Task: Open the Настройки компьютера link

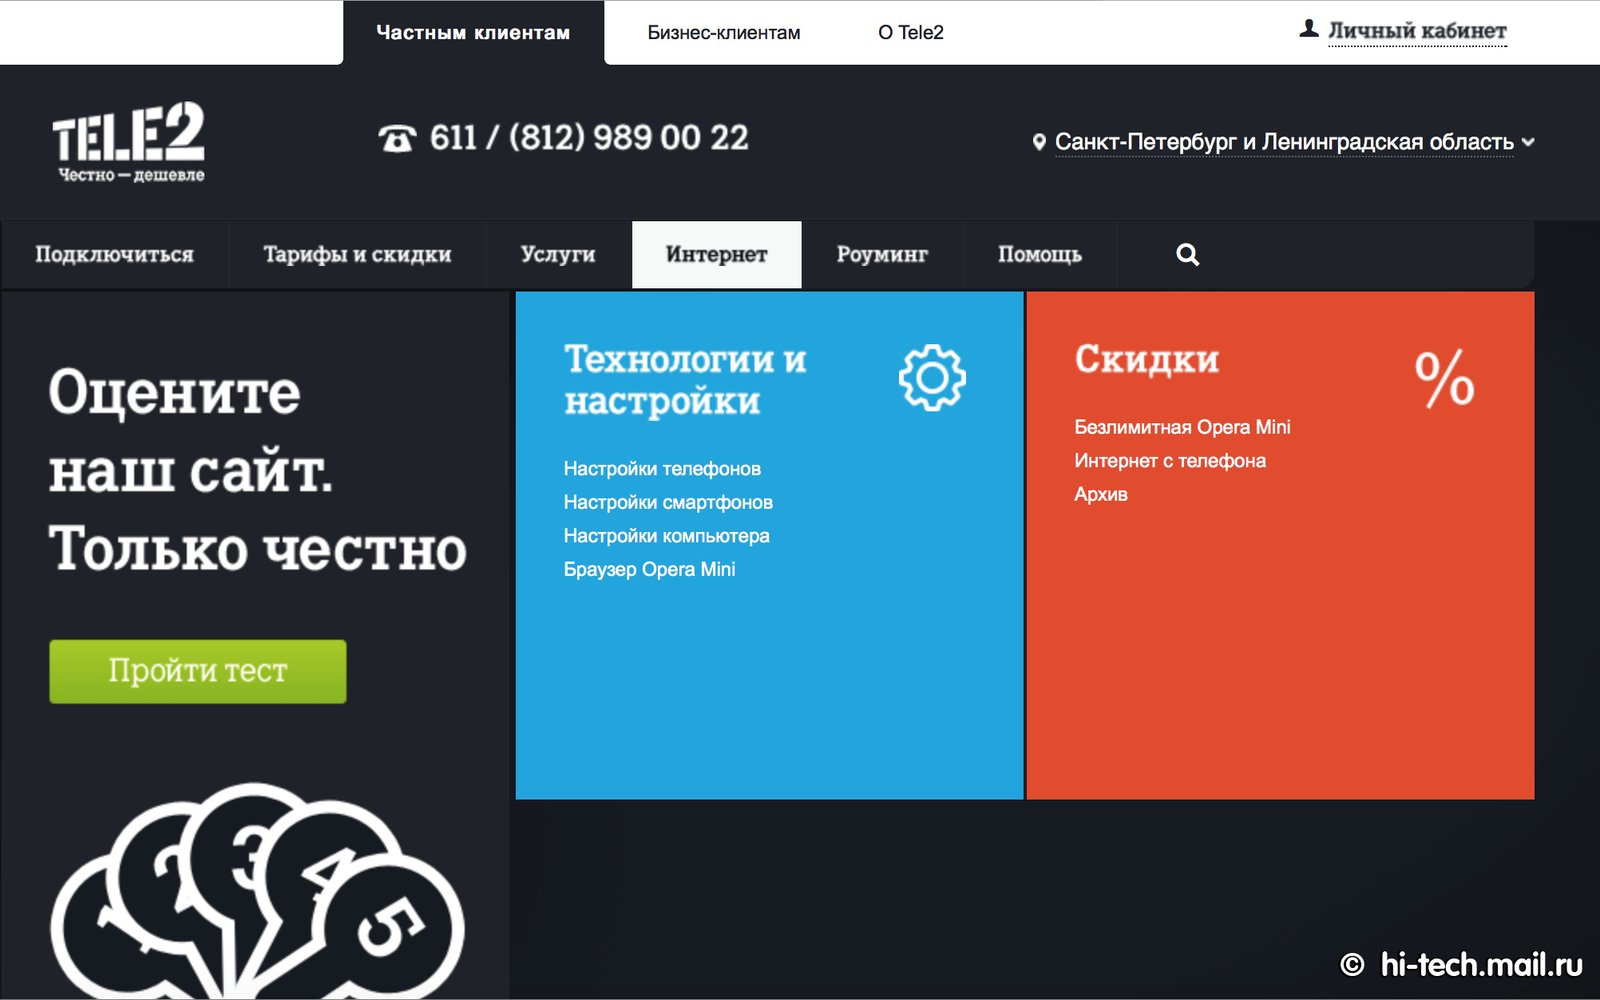Action: [x=666, y=536]
